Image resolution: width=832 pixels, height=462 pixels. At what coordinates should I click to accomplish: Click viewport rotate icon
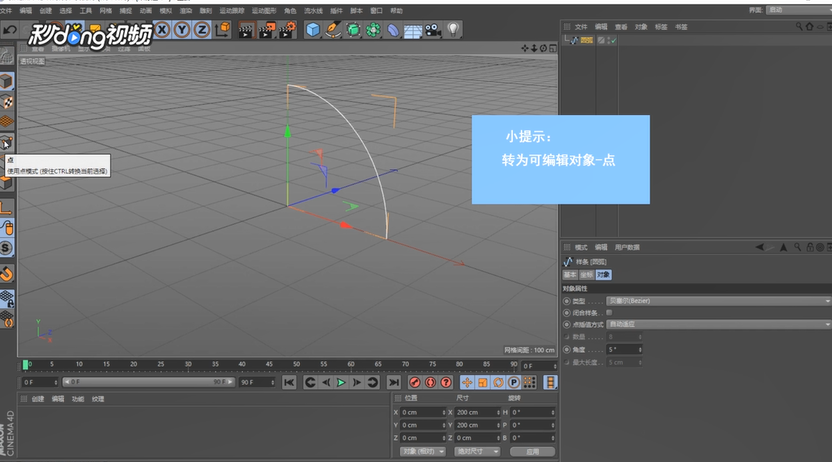click(x=543, y=48)
